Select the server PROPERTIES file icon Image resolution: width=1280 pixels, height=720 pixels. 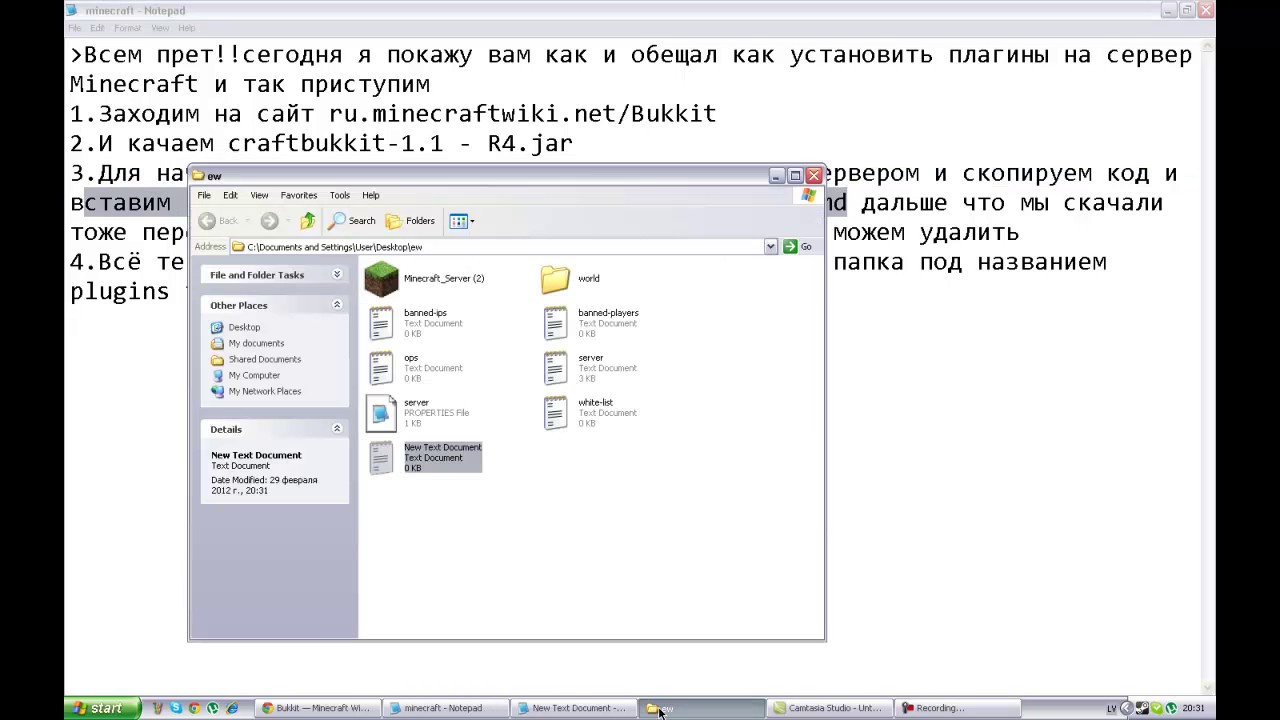tap(381, 413)
